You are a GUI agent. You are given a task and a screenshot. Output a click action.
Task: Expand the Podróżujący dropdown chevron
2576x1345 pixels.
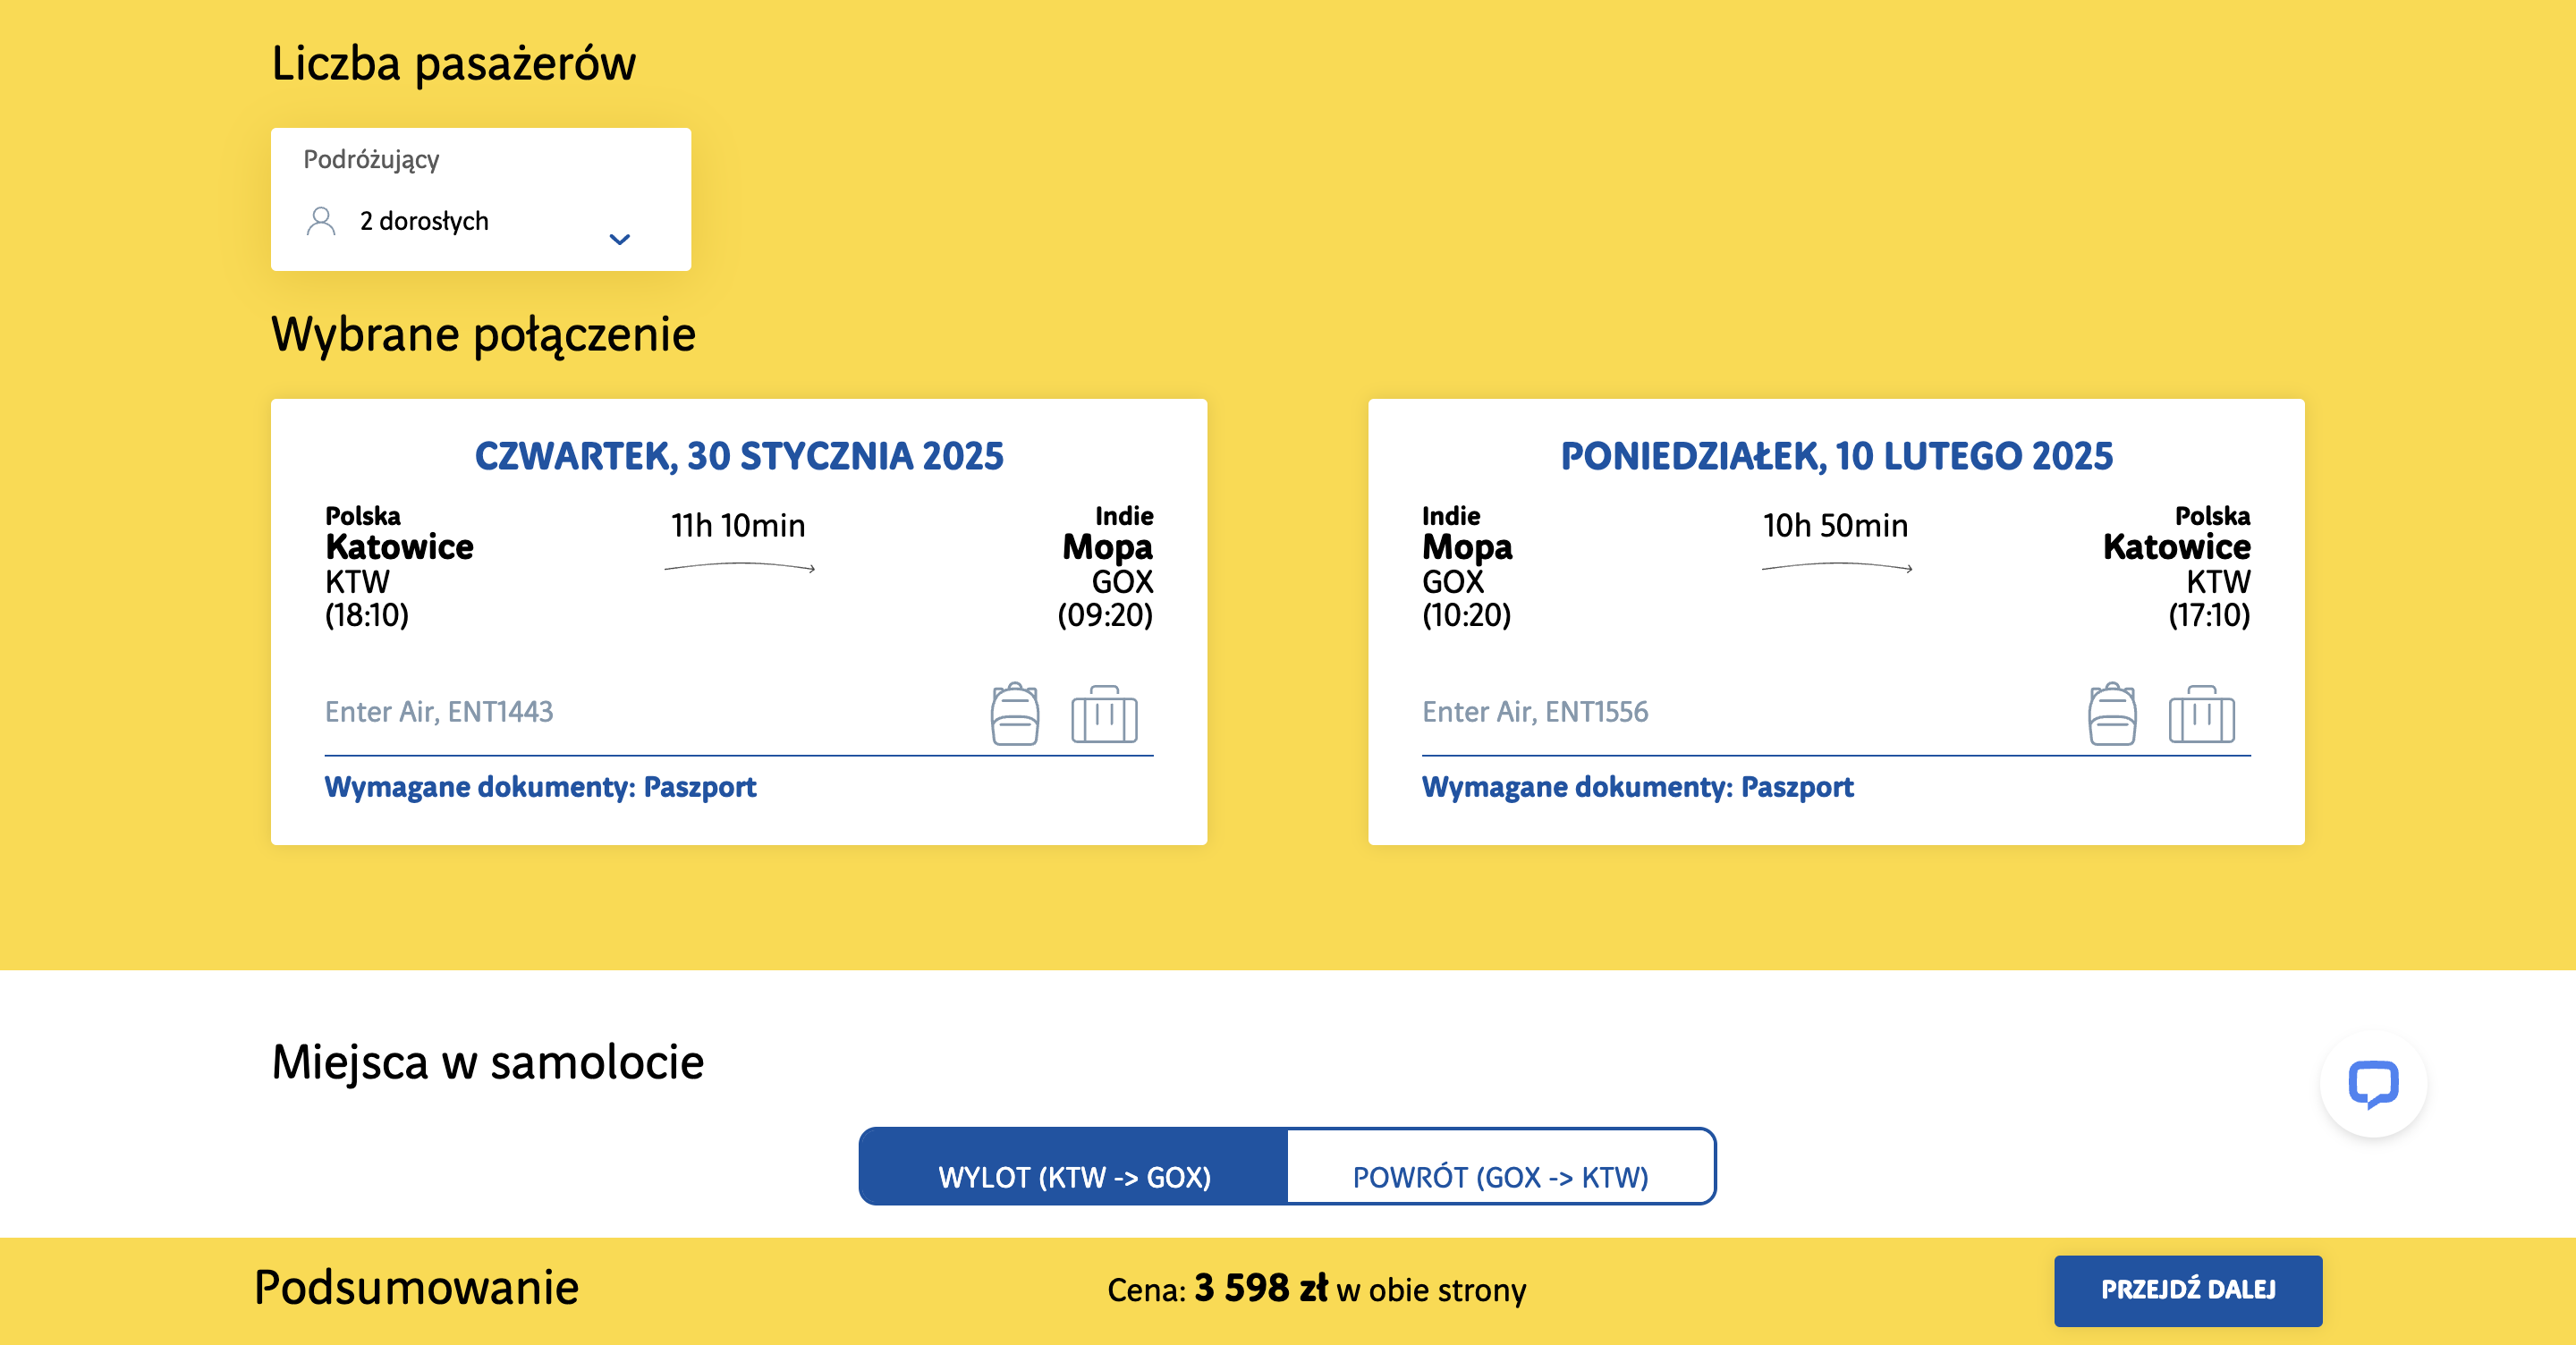(620, 239)
